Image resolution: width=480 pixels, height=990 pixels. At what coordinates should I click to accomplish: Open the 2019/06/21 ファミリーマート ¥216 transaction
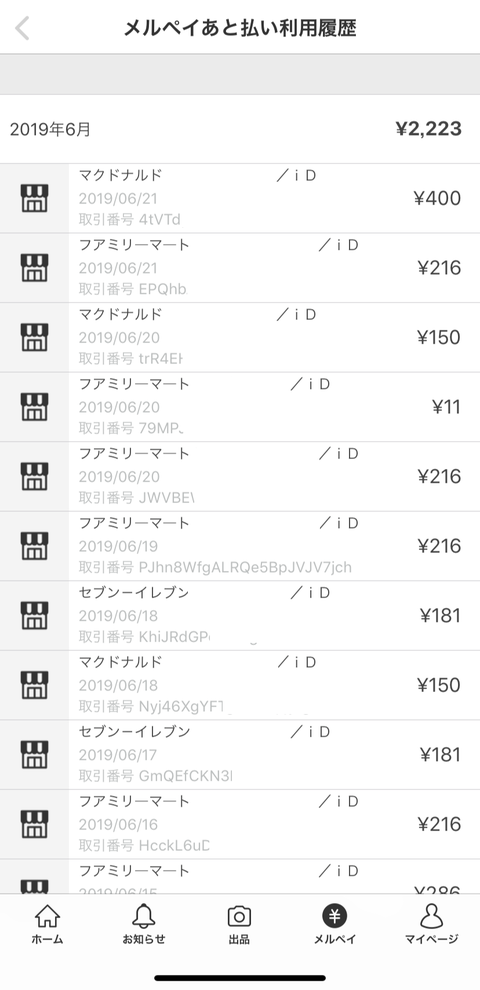(240, 268)
